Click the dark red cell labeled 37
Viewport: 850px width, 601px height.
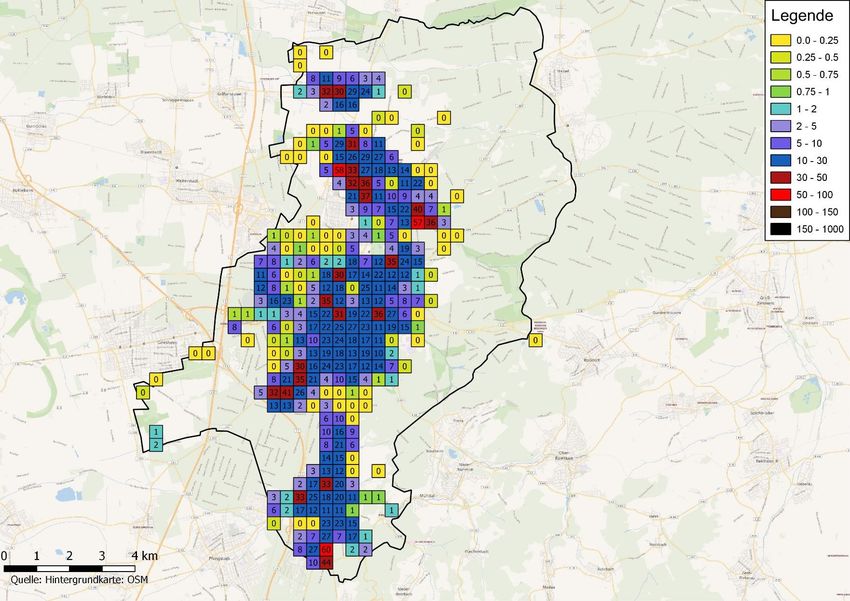coord(366,196)
